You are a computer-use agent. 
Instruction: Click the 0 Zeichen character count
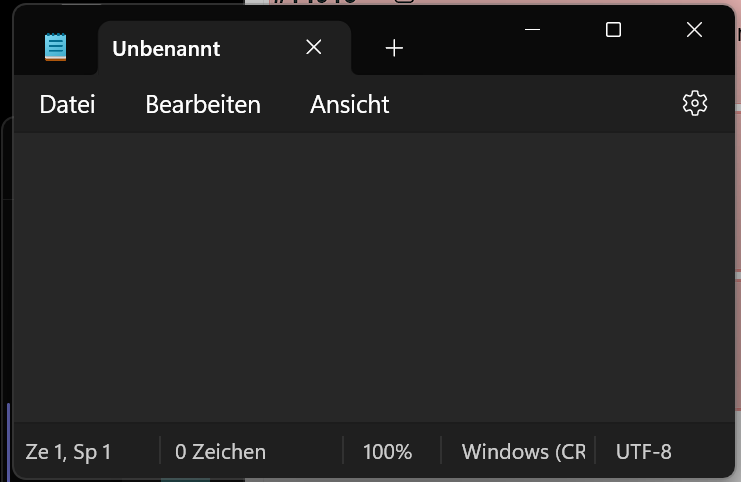pyautogui.click(x=220, y=452)
